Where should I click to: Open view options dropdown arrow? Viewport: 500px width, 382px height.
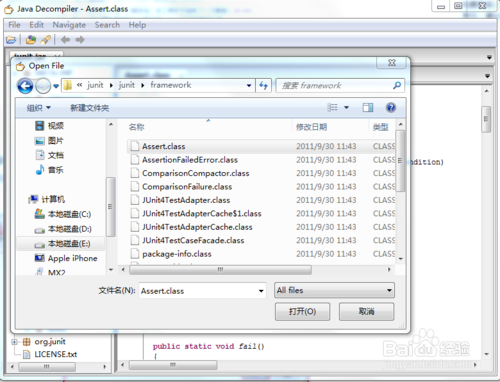coord(346,107)
